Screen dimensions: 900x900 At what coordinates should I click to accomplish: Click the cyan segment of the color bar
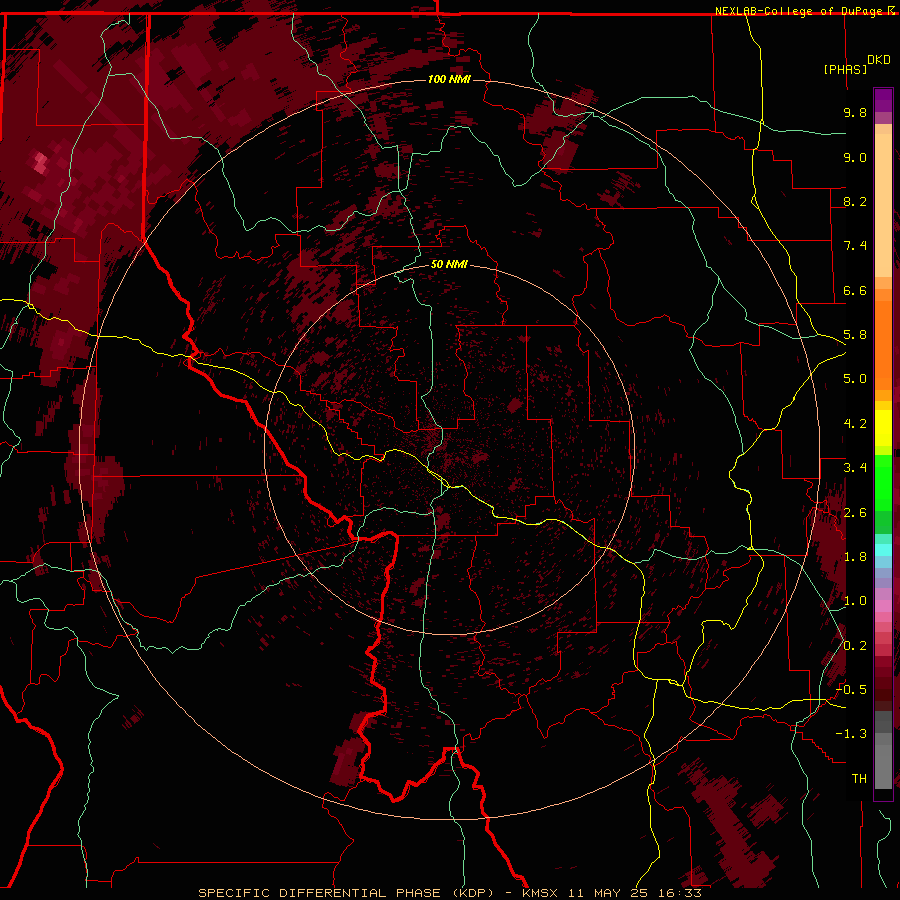click(x=883, y=549)
